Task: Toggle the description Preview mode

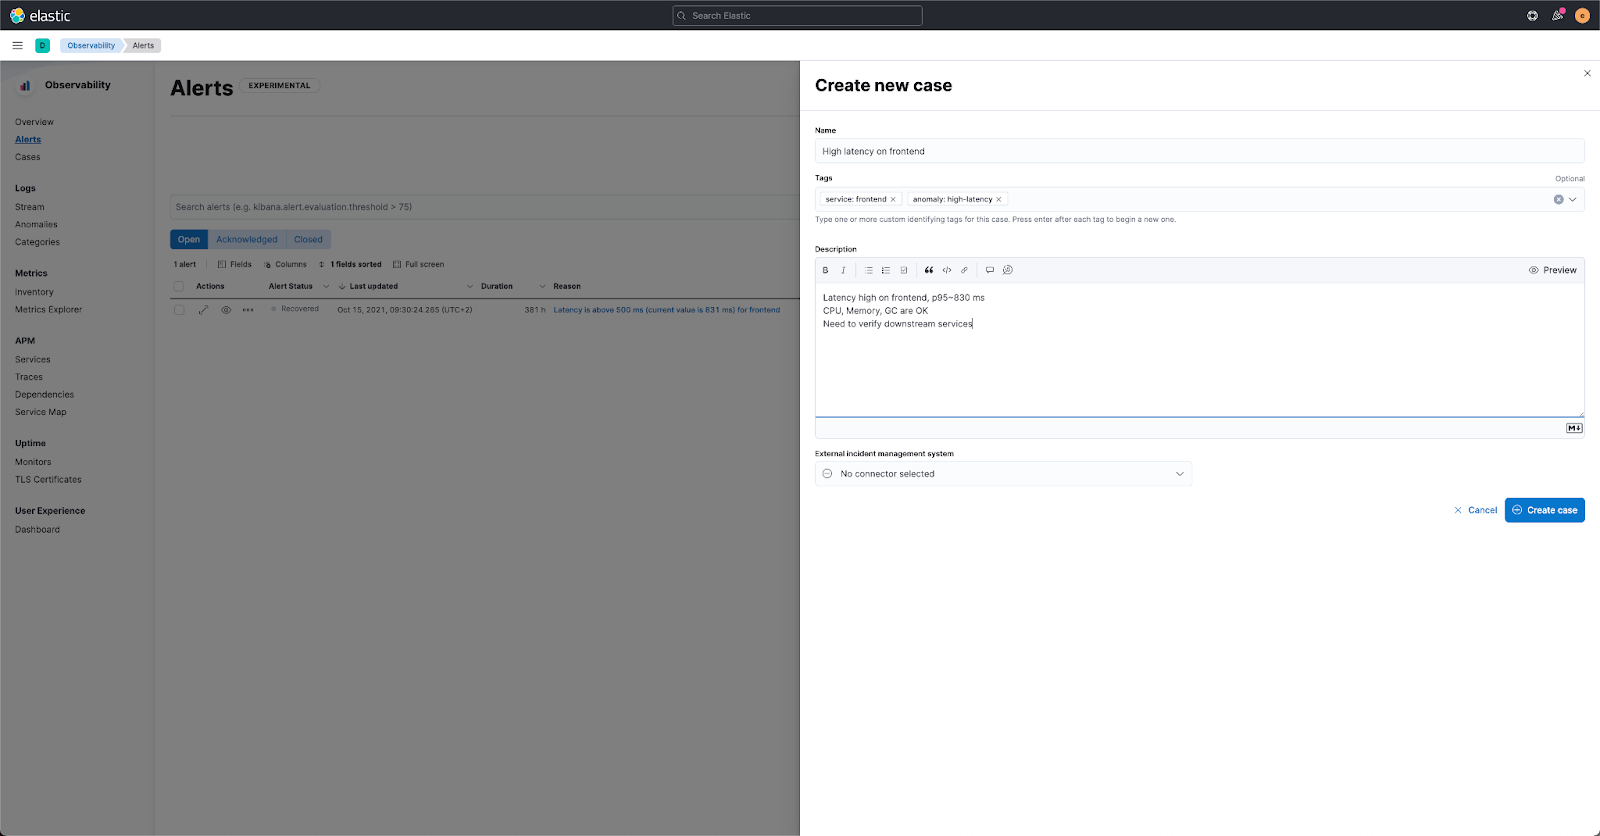Action: coord(1552,270)
